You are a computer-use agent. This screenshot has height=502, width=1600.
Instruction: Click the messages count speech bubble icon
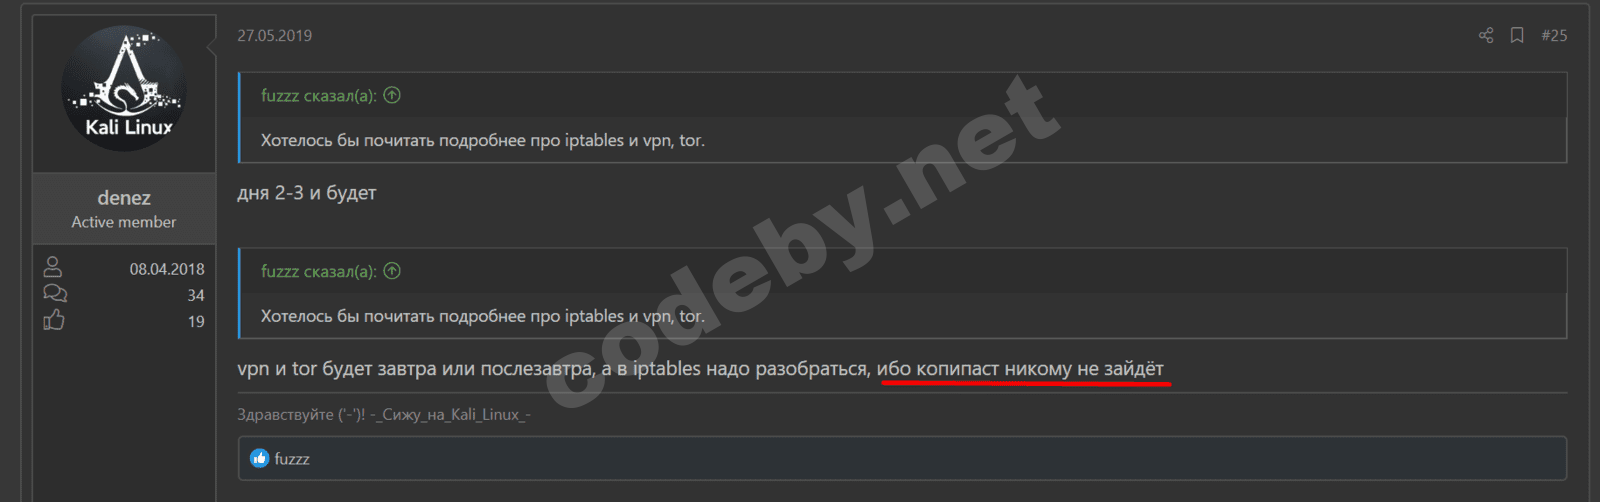[55, 293]
